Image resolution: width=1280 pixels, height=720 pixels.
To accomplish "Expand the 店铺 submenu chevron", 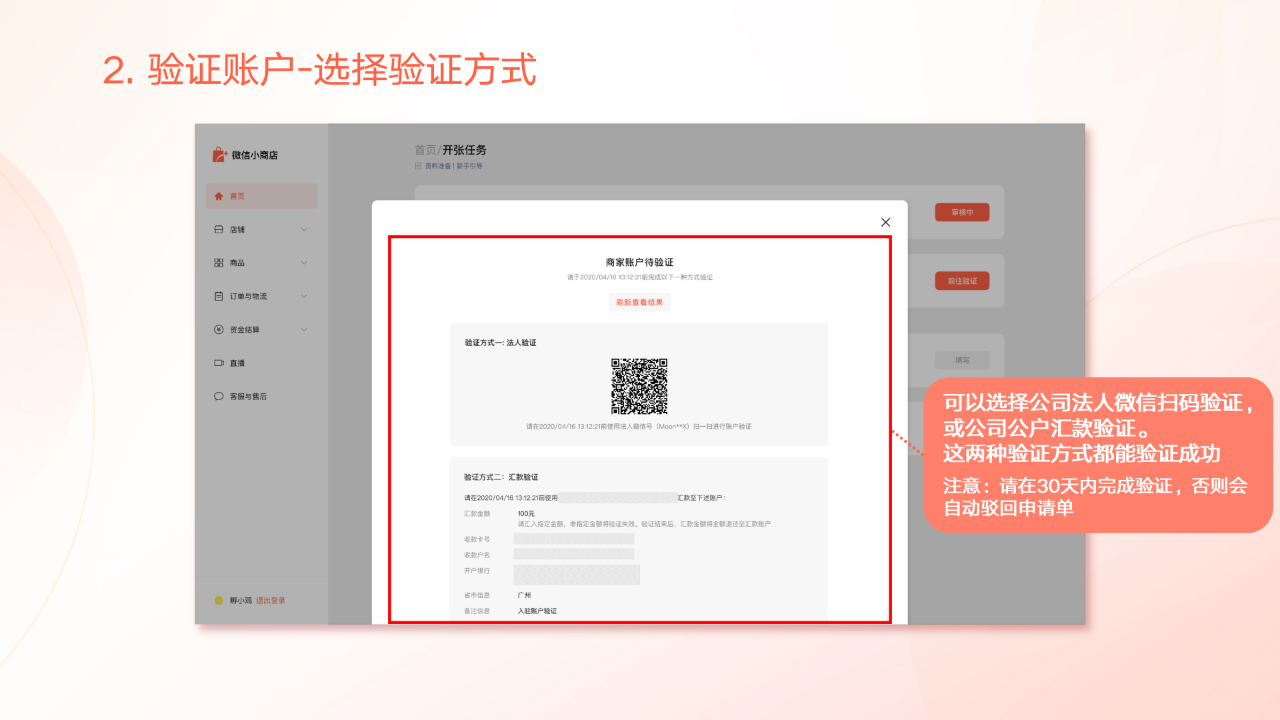I will [x=304, y=229].
